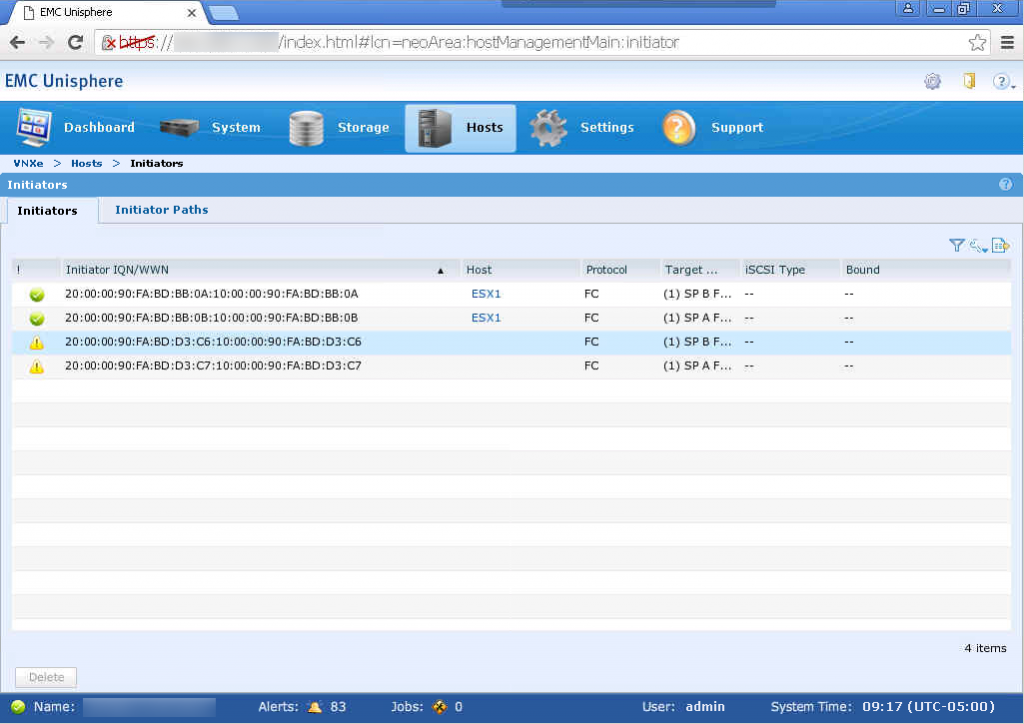Open first ESX1 host link

point(486,294)
